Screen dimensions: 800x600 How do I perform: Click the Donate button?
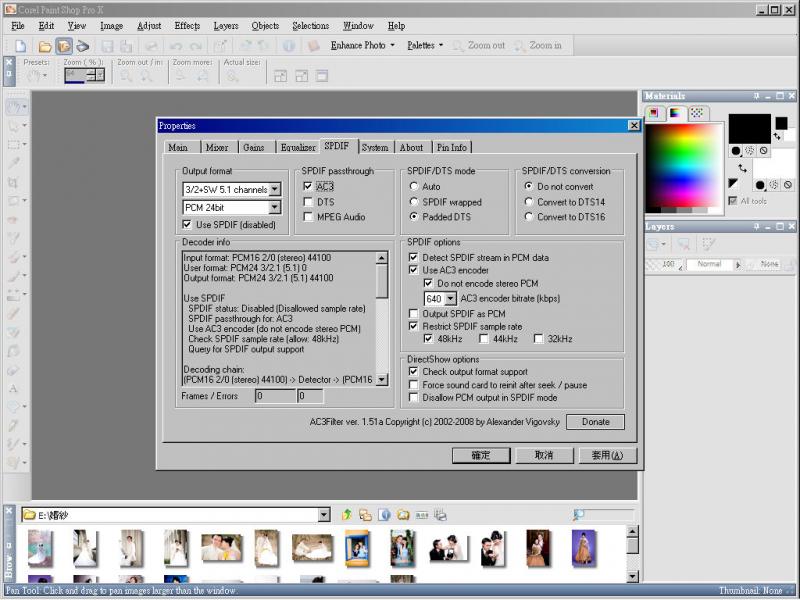pyautogui.click(x=595, y=422)
